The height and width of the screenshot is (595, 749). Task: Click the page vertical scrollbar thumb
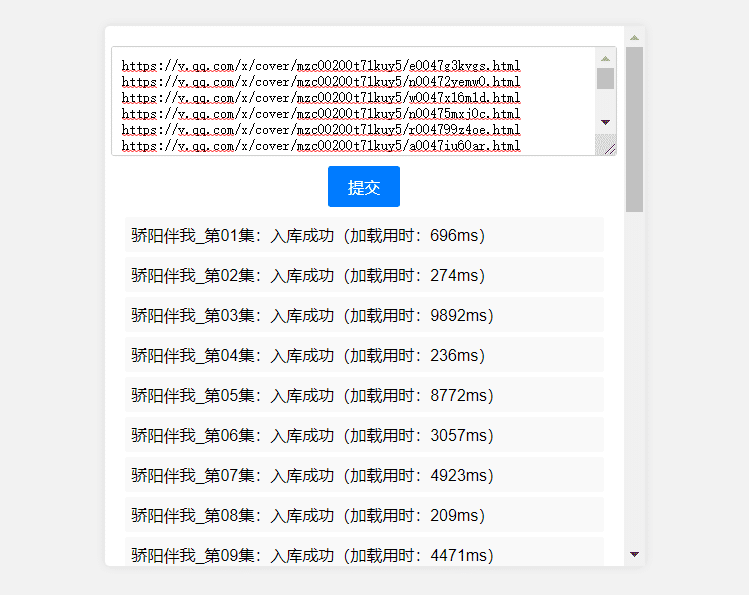pyautogui.click(x=634, y=129)
